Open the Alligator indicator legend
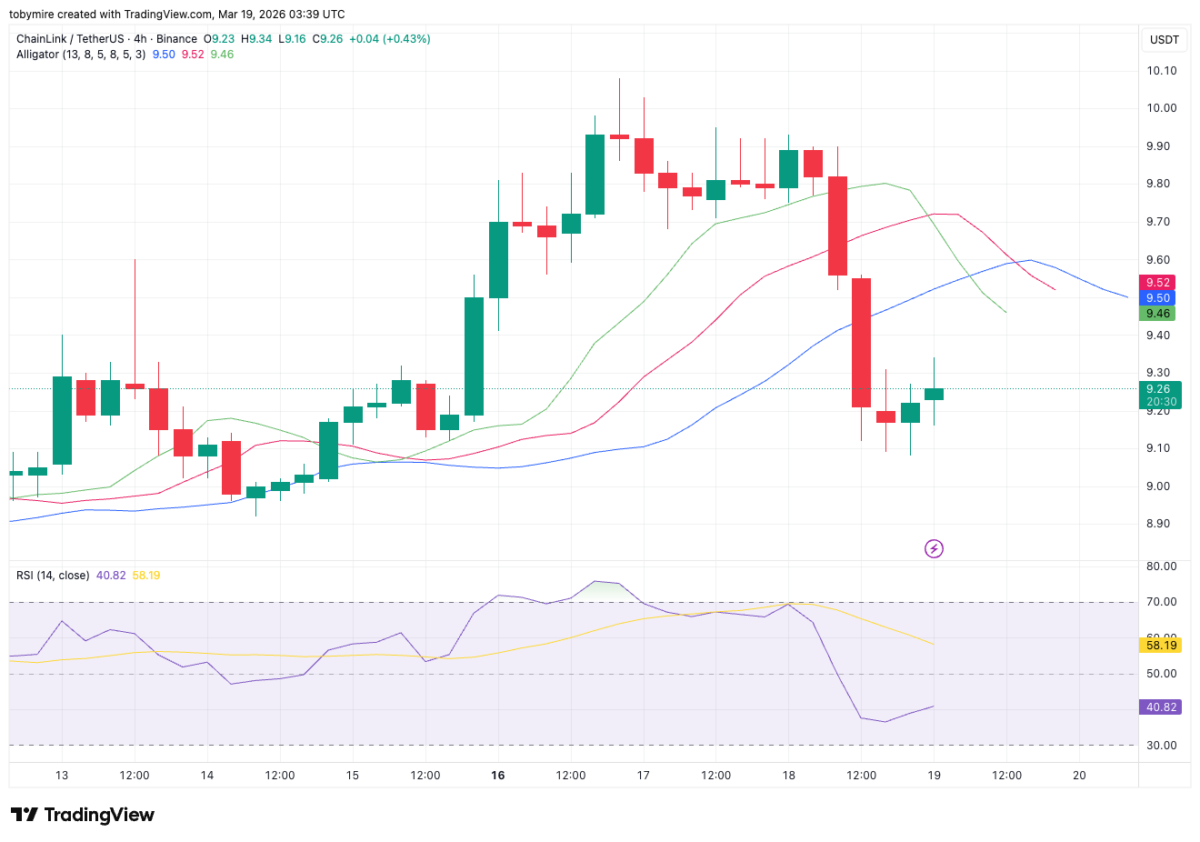The height and width of the screenshot is (842, 1200). 80,54
